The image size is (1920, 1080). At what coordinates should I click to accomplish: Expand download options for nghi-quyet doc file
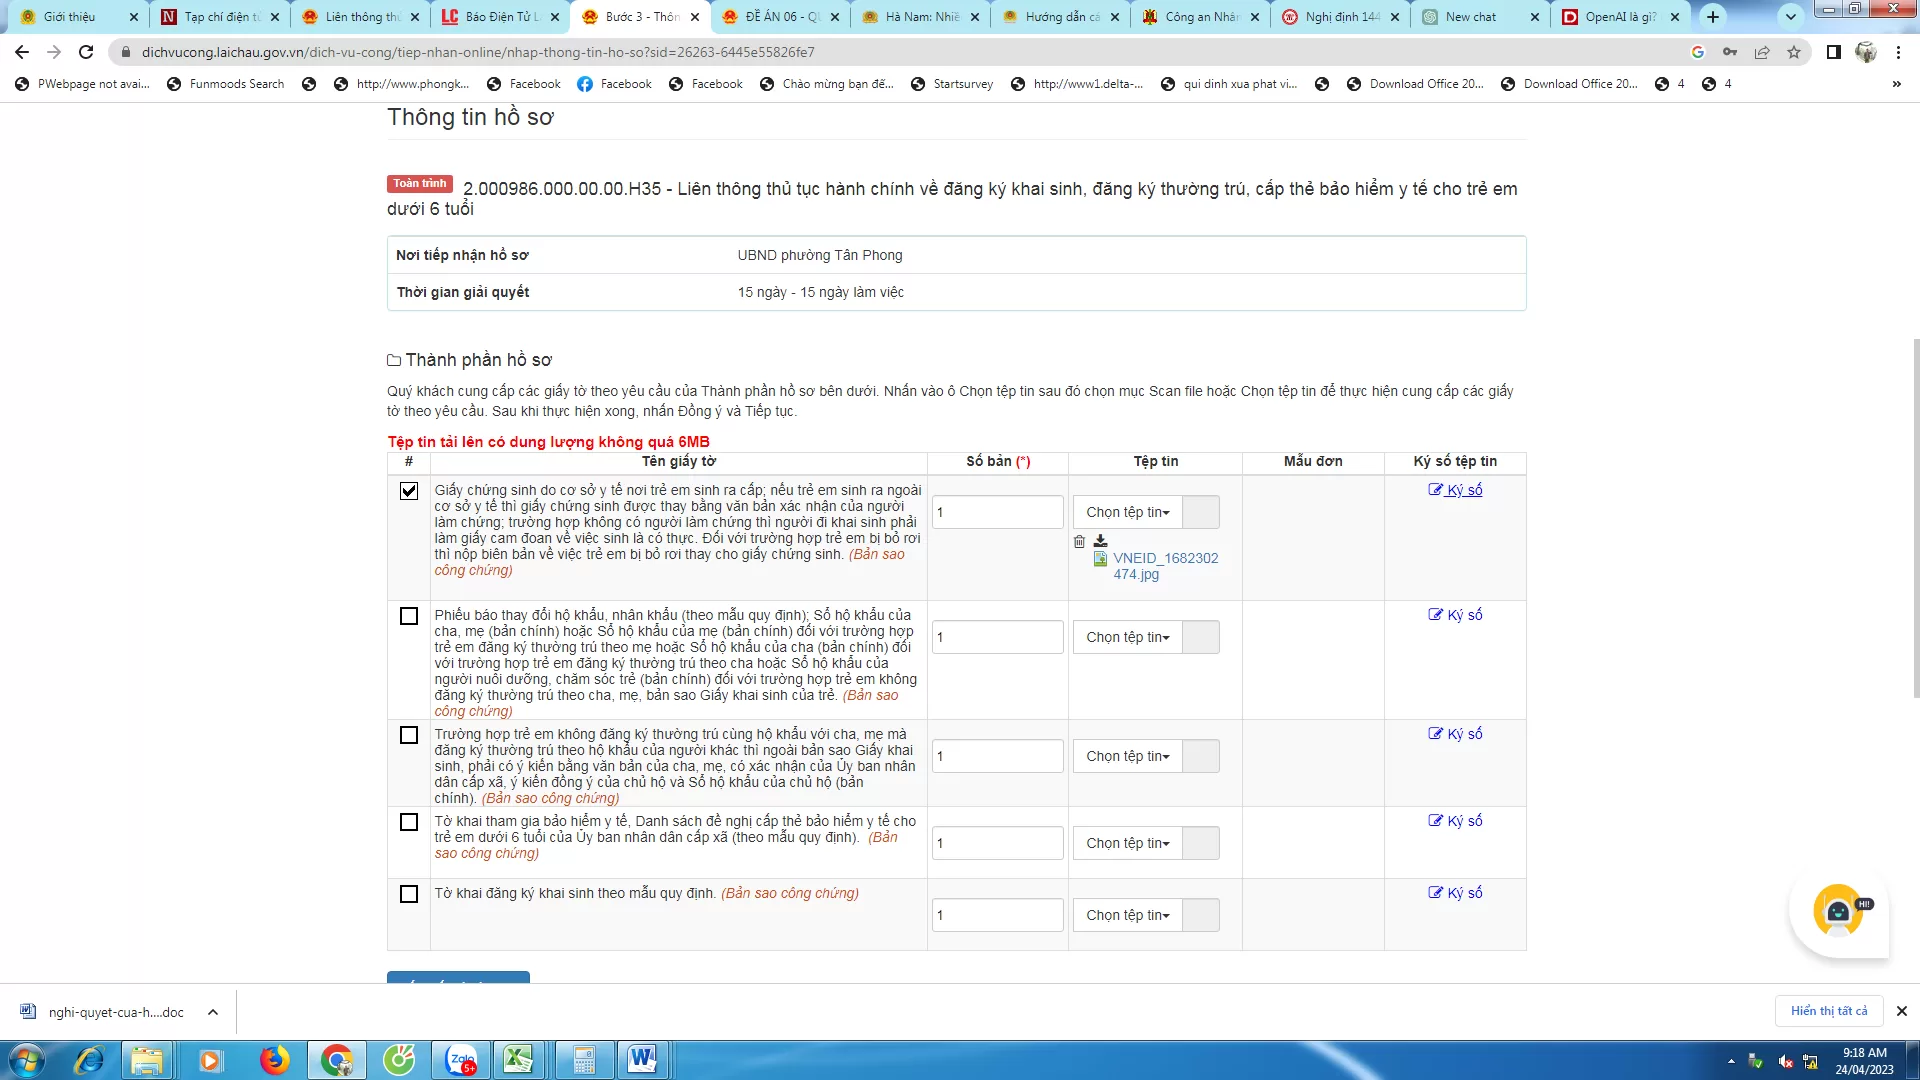213,1012
